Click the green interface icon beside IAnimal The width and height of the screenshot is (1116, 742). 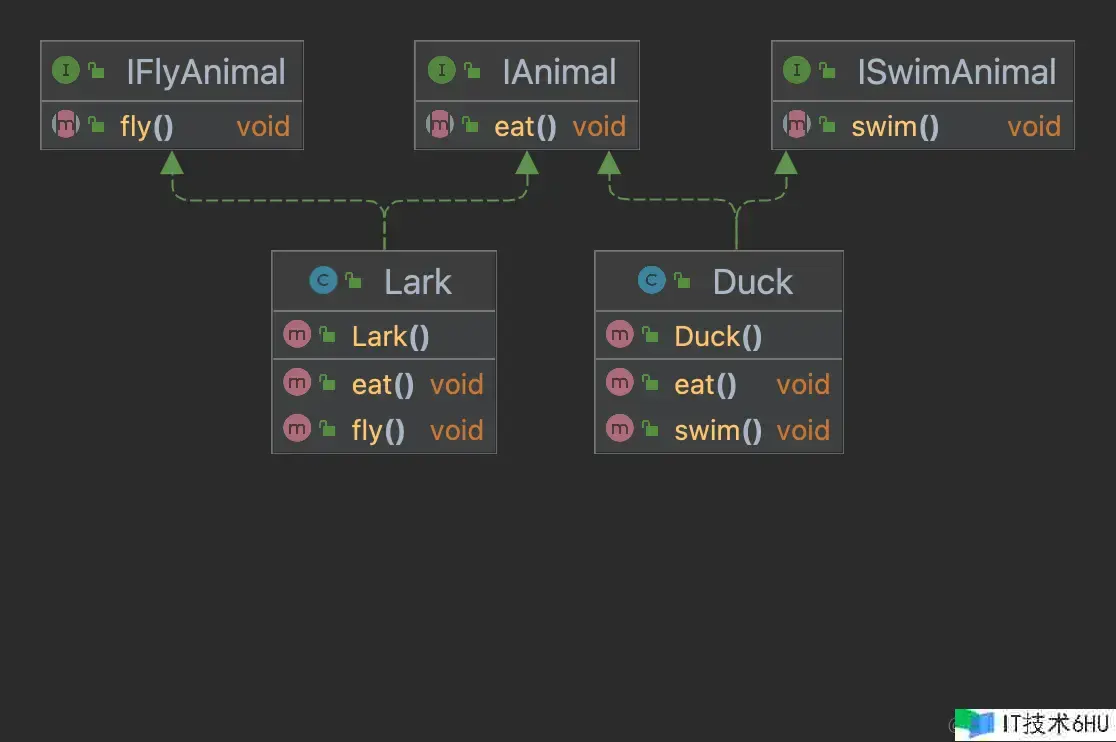[441, 70]
